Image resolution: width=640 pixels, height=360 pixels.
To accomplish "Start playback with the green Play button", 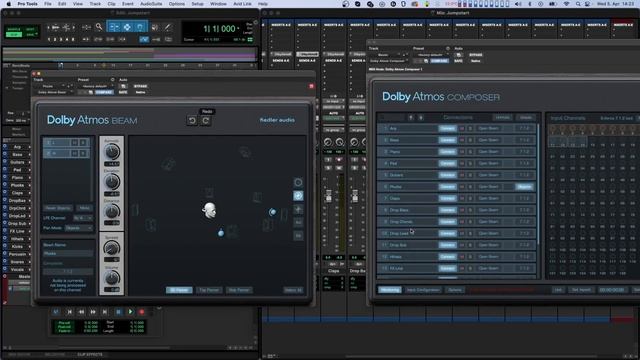I will click(130, 312).
